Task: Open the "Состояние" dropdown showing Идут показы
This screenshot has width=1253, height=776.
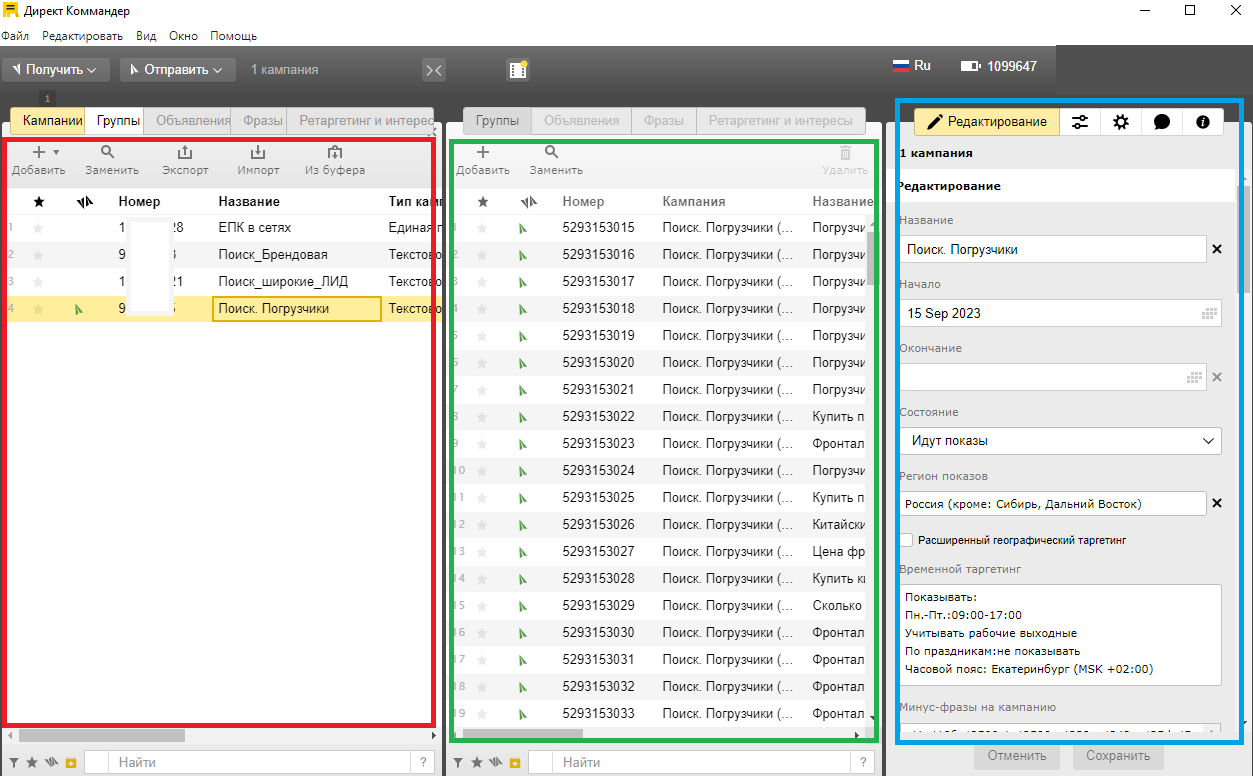Action: (x=1058, y=440)
